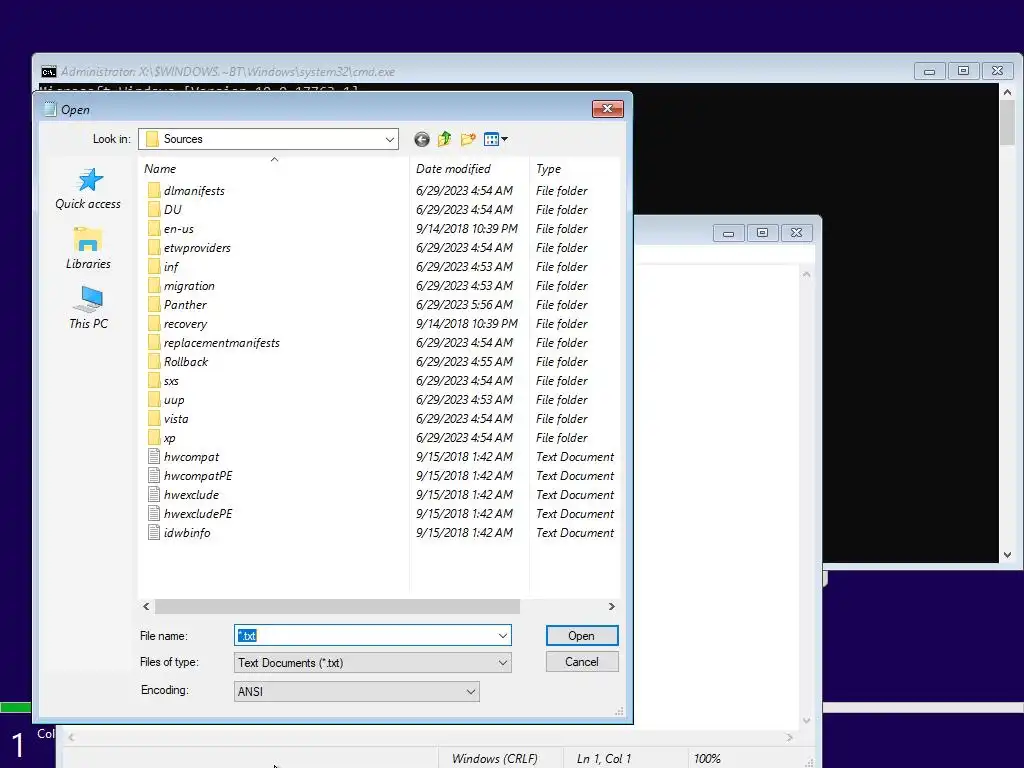The width and height of the screenshot is (1024, 768).
Task: Select the dlmanifests folder icon
Action: click(x=153, y=191)
